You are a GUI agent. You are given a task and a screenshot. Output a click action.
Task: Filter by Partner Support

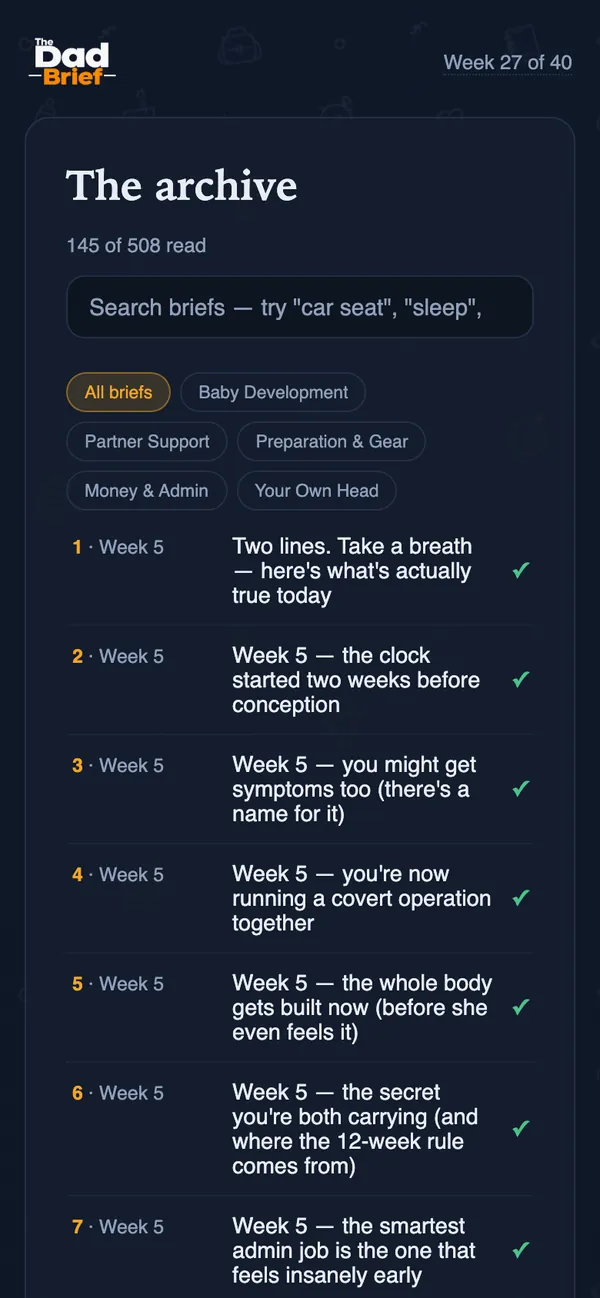147,441
